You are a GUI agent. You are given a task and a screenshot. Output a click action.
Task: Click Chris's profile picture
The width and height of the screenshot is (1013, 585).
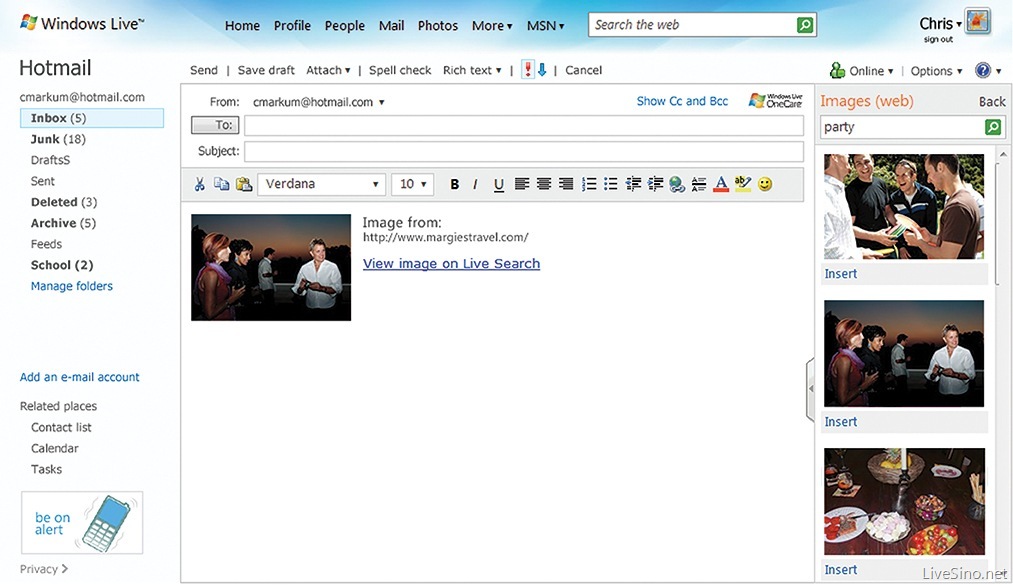pos(977,22)
